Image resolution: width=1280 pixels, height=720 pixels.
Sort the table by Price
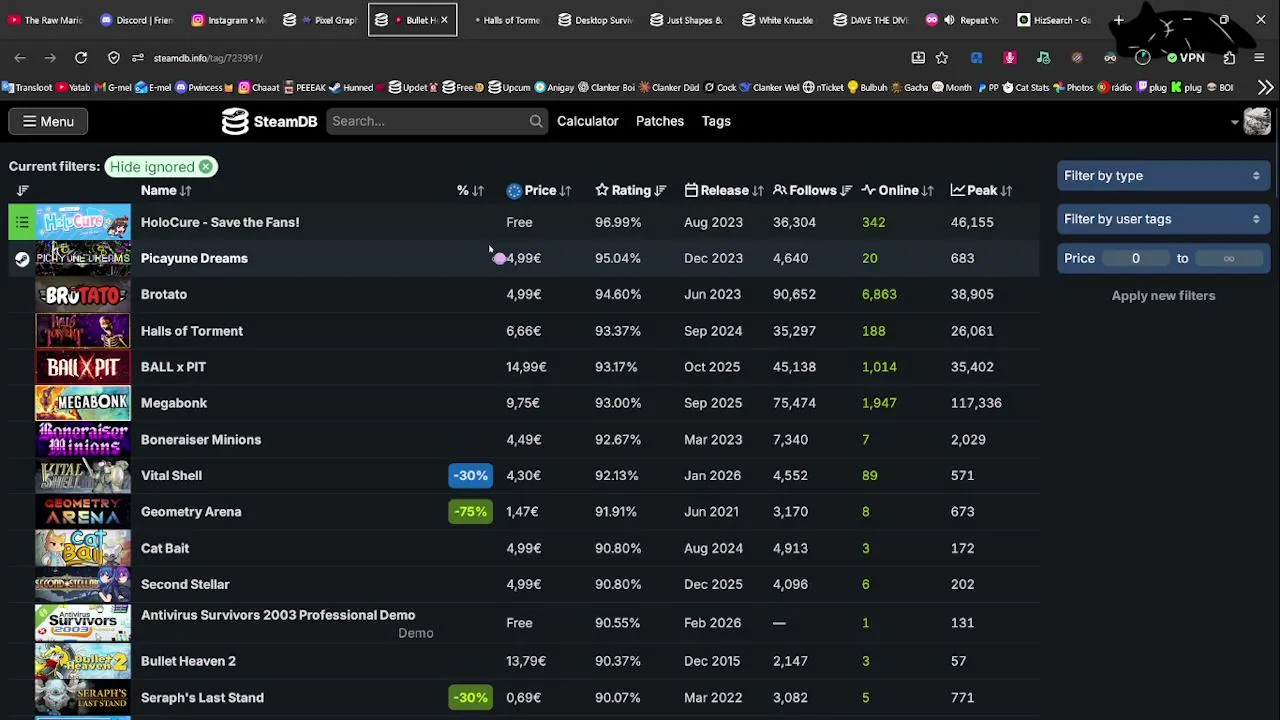point(539,190)
